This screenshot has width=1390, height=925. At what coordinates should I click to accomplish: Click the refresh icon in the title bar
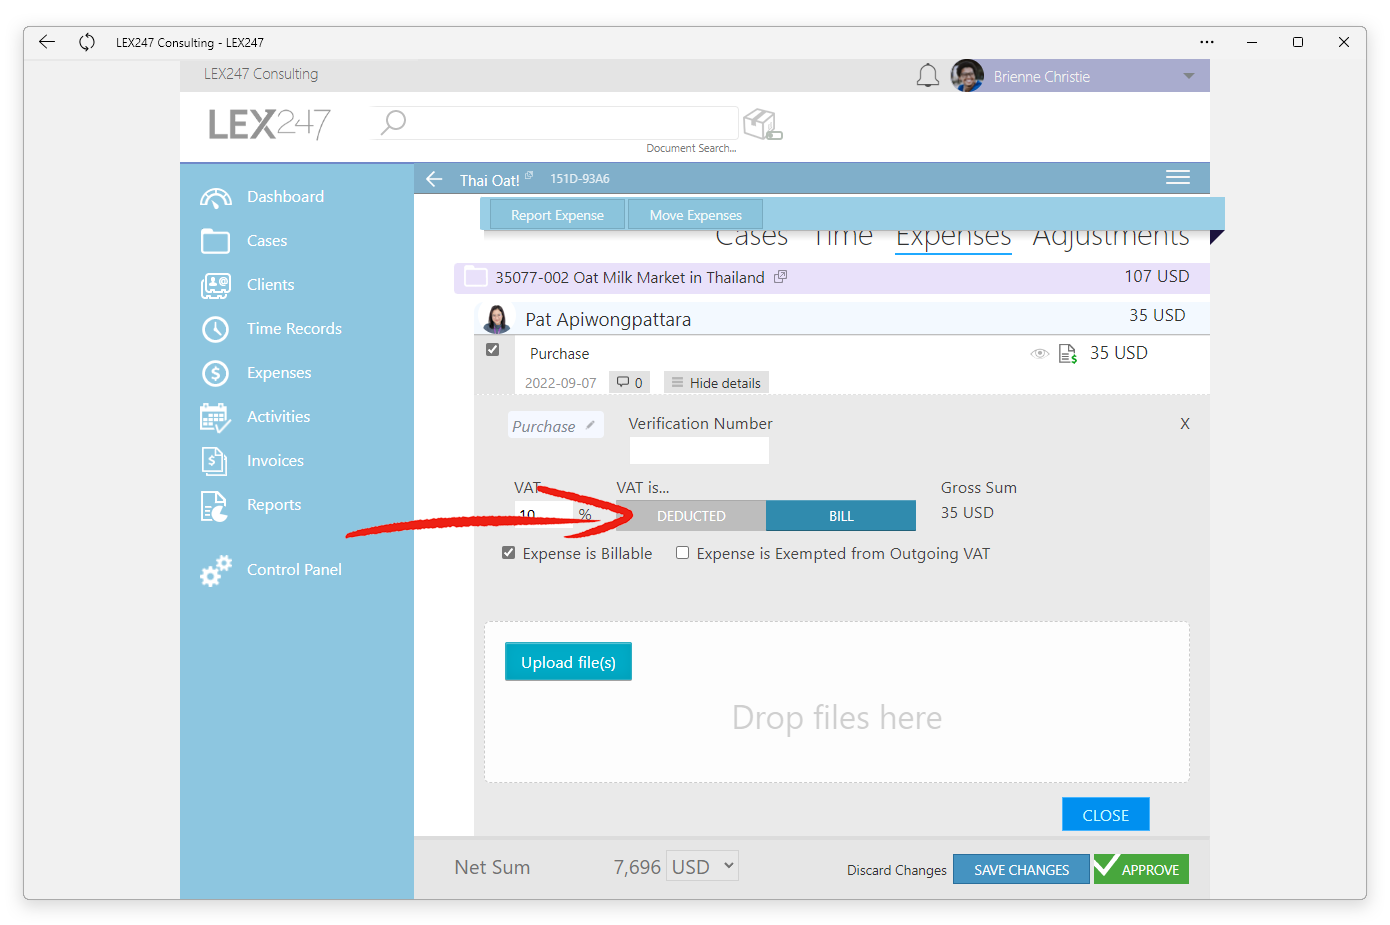[x=87, y=42]
